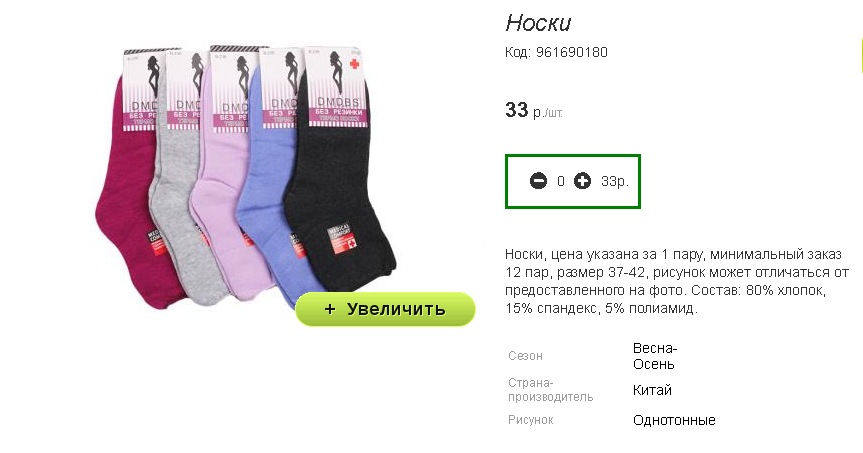
Task: Click the Носки product title
Action: [538, 23]
